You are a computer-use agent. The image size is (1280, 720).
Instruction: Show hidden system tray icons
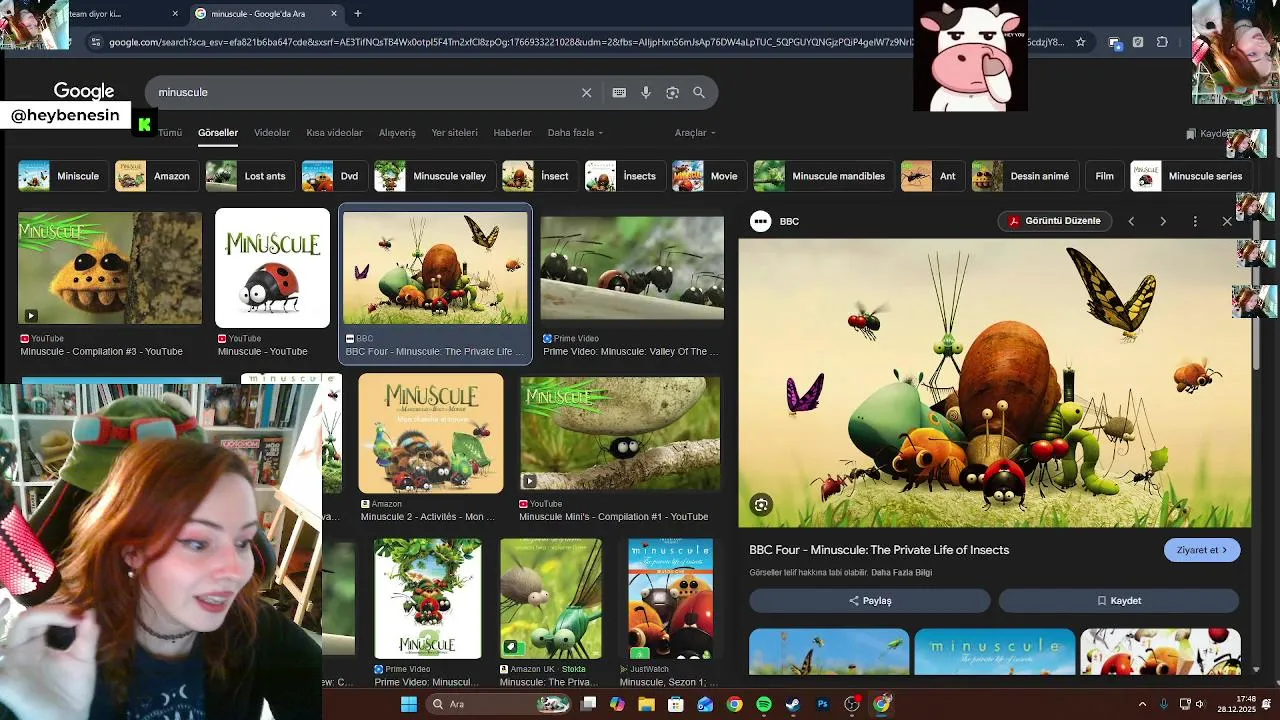pyautogui.click(x=1142, y=704)
